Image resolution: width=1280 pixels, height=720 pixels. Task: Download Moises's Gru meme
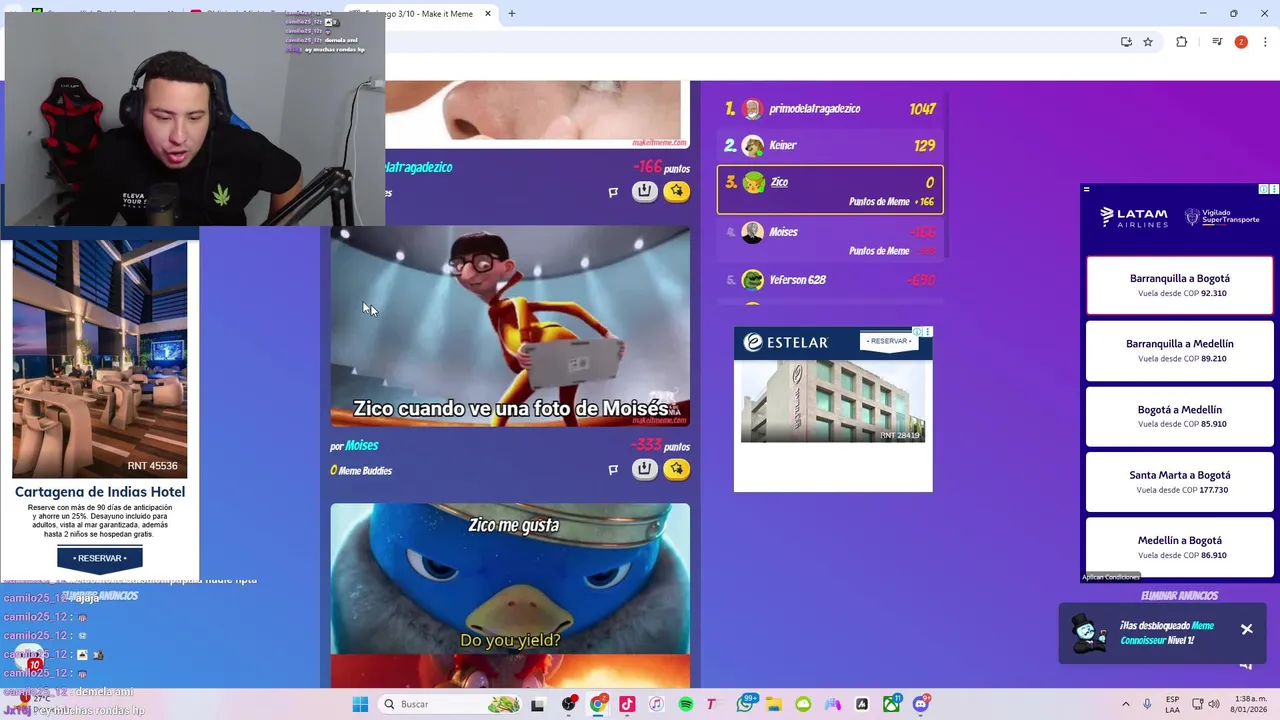645,468
